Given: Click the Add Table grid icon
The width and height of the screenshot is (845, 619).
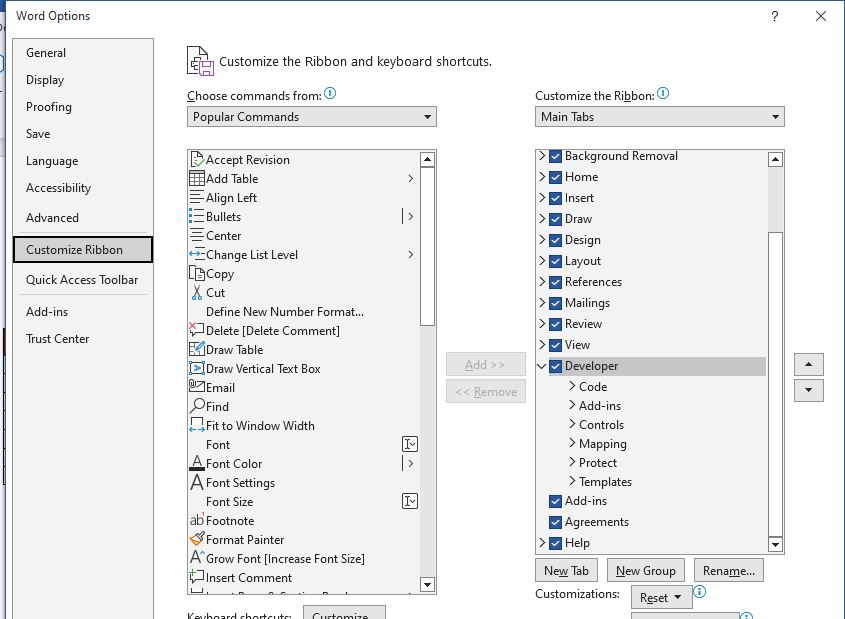Looking at the screenshot, I should click(x=197, y=179).
